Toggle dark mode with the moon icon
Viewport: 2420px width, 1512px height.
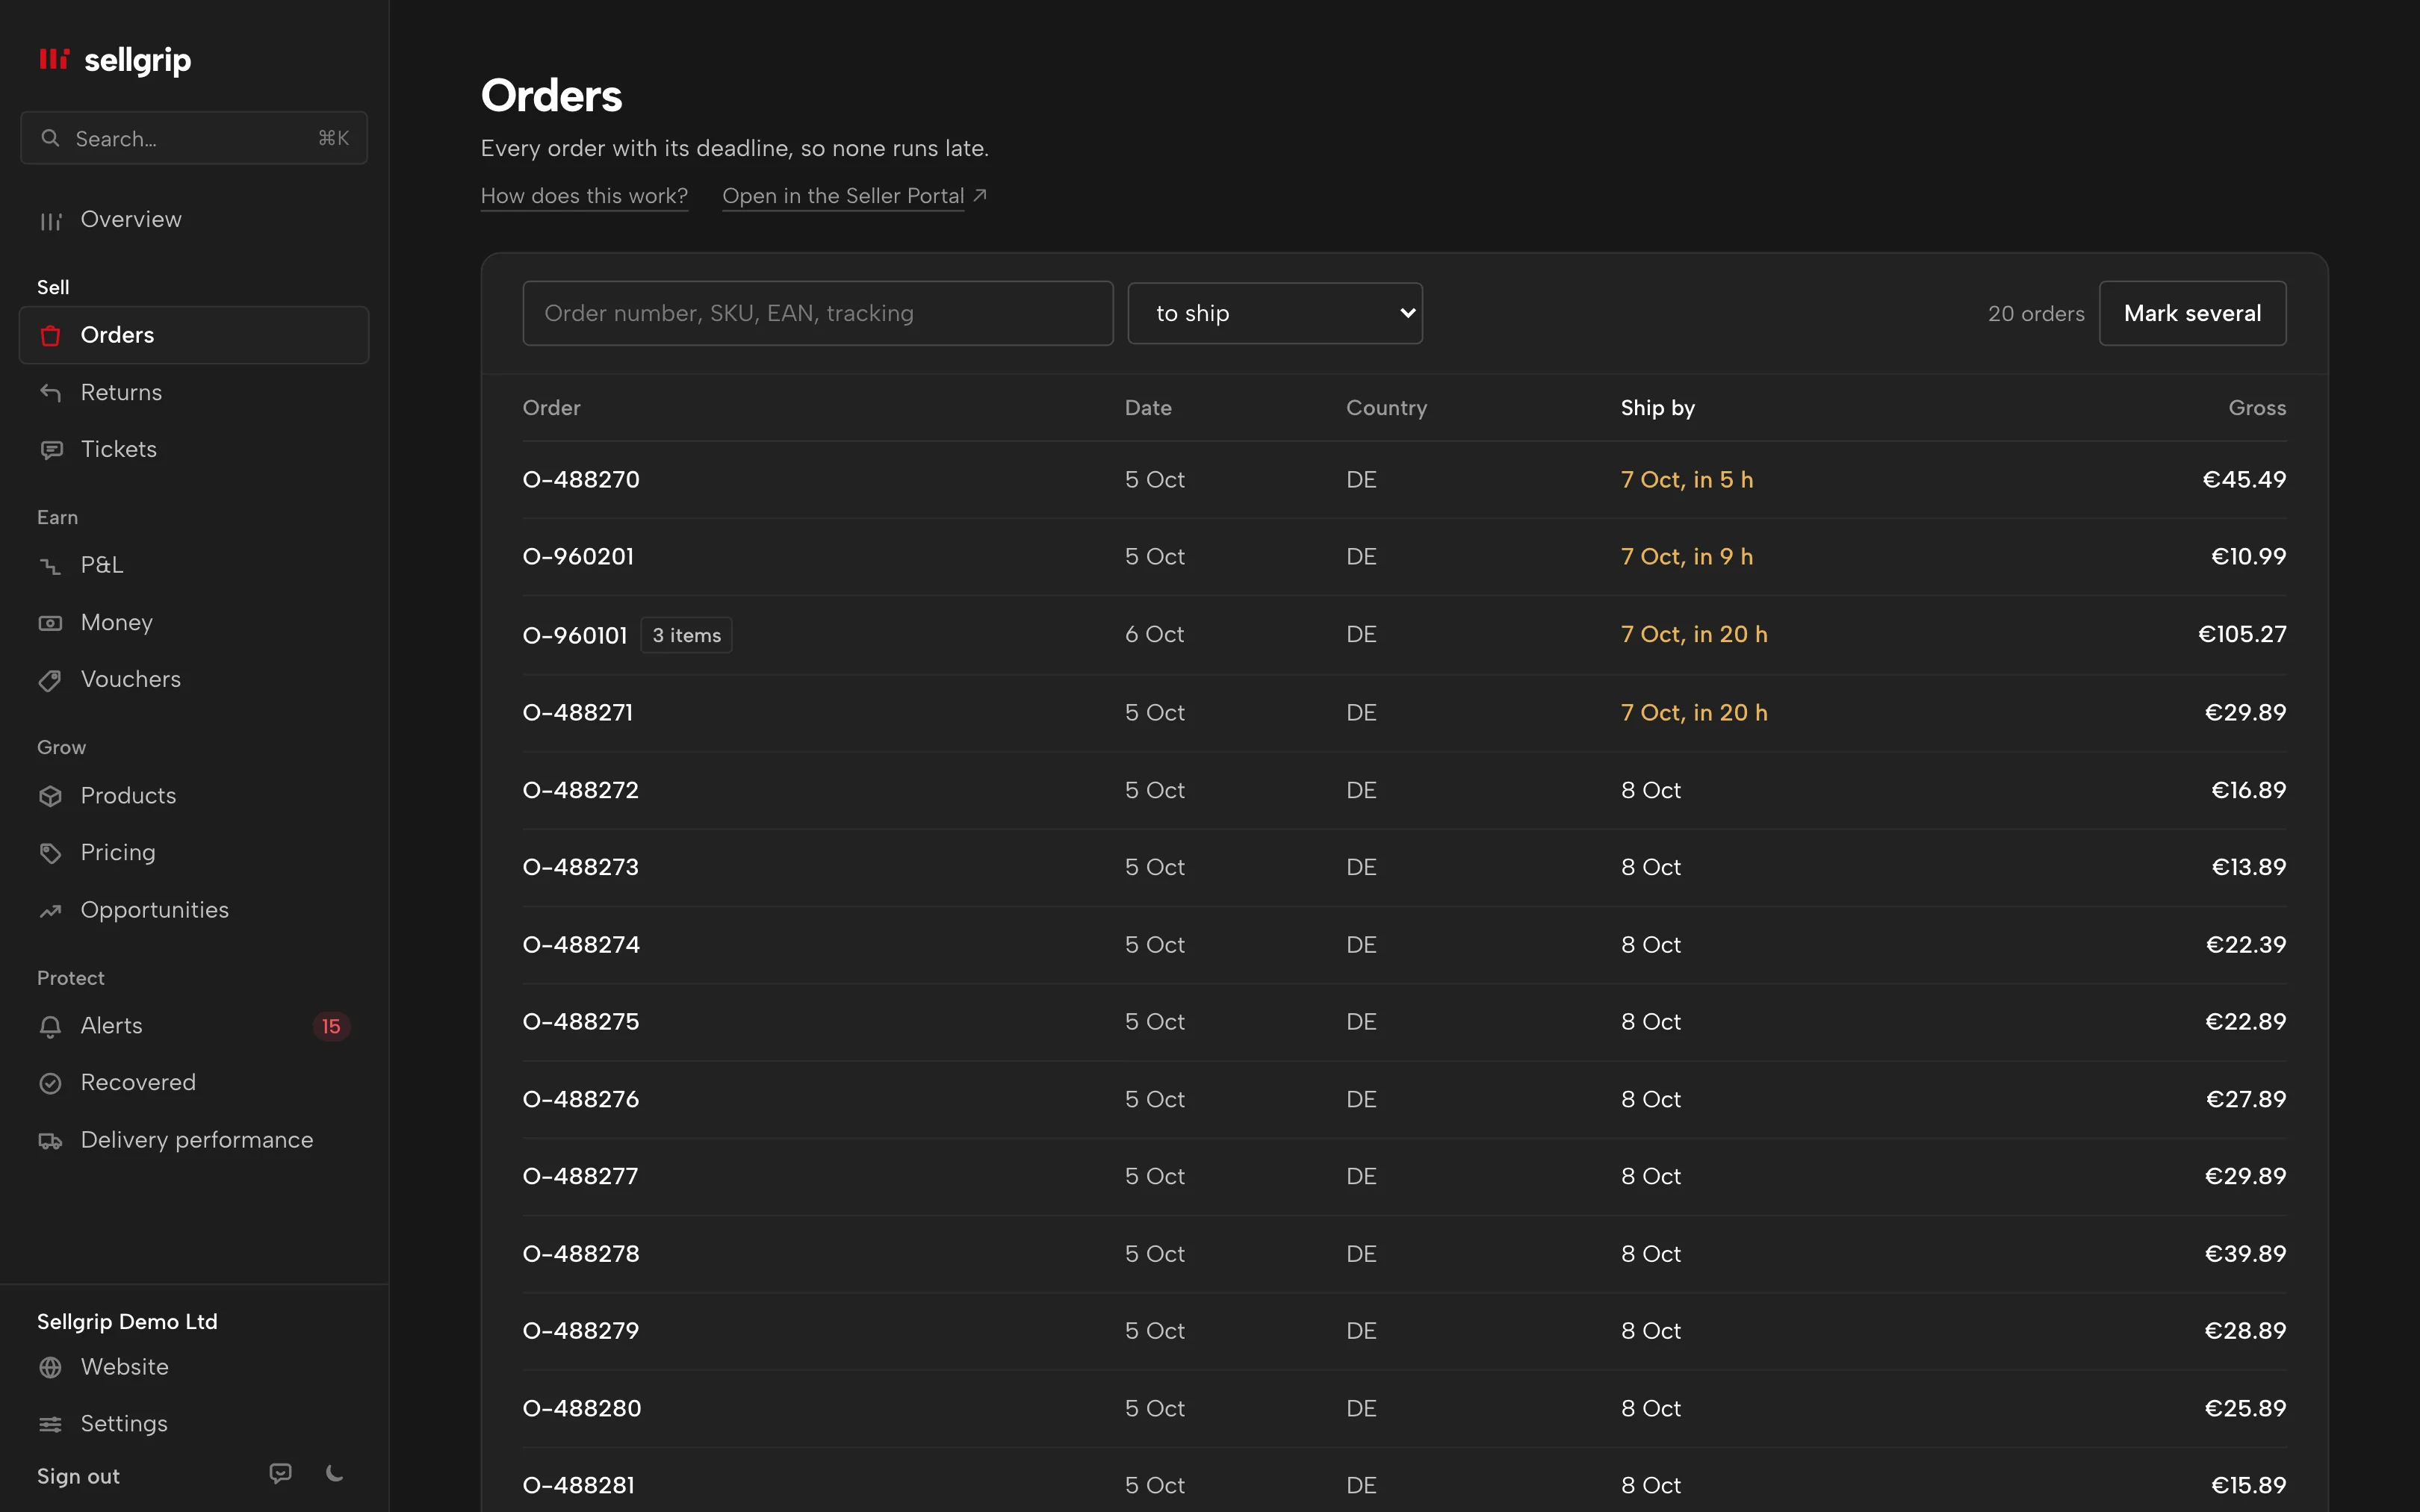(x=335, y=1473)
